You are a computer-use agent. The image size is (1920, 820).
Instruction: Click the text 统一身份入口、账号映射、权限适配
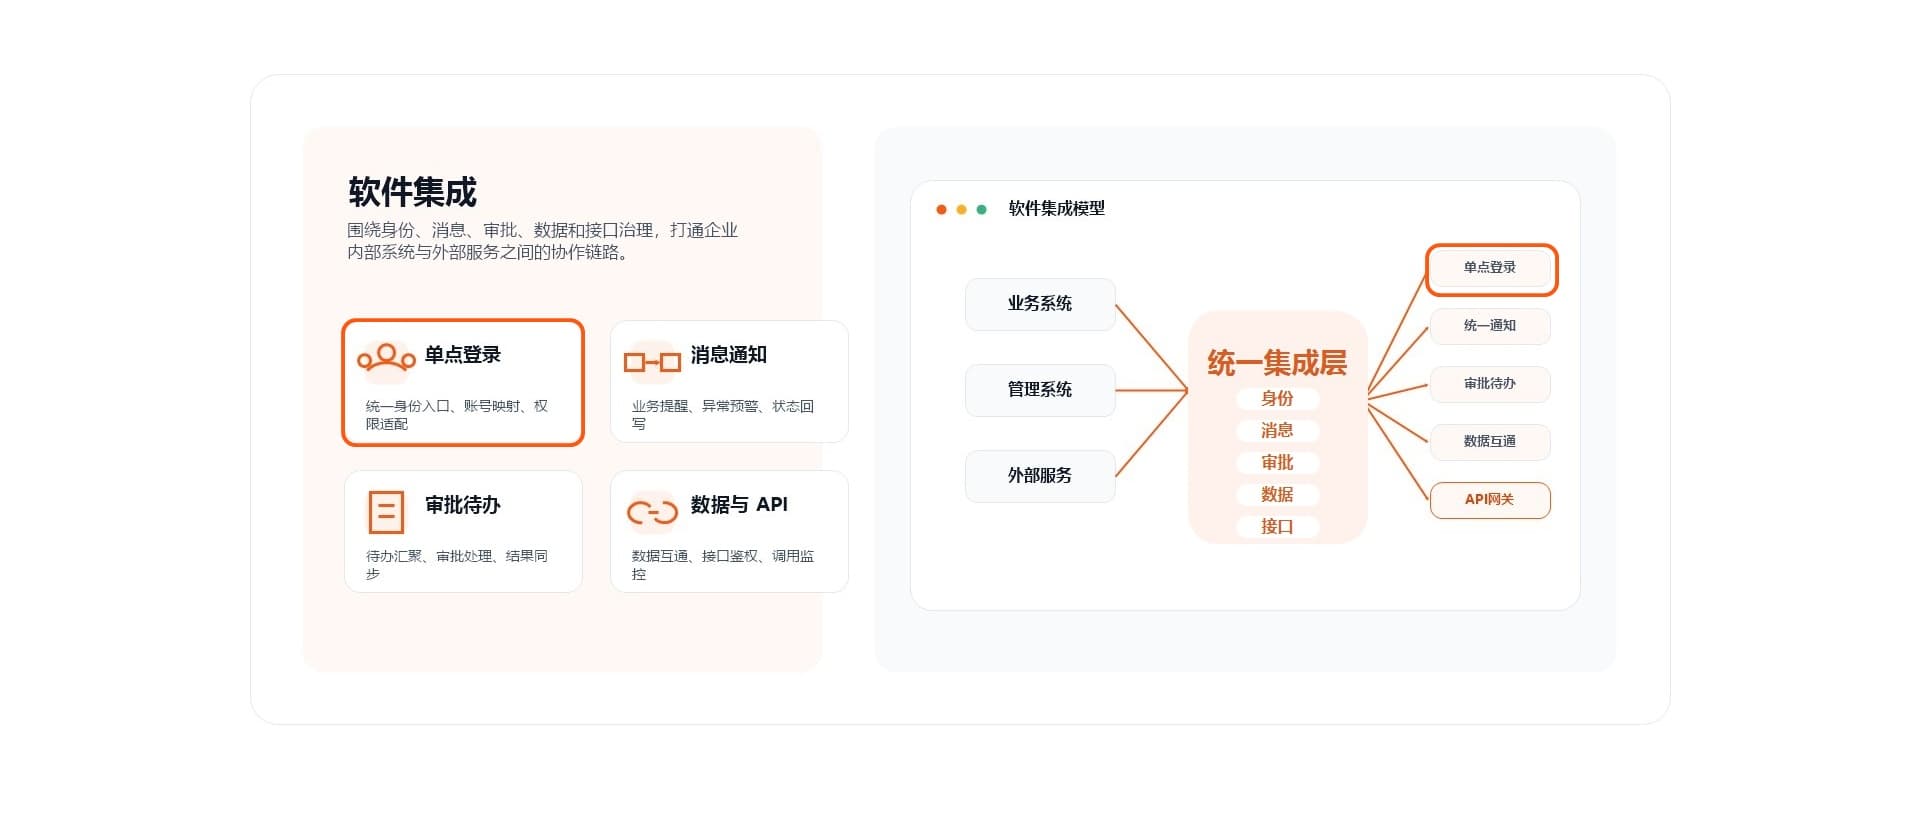click(456, 415)
